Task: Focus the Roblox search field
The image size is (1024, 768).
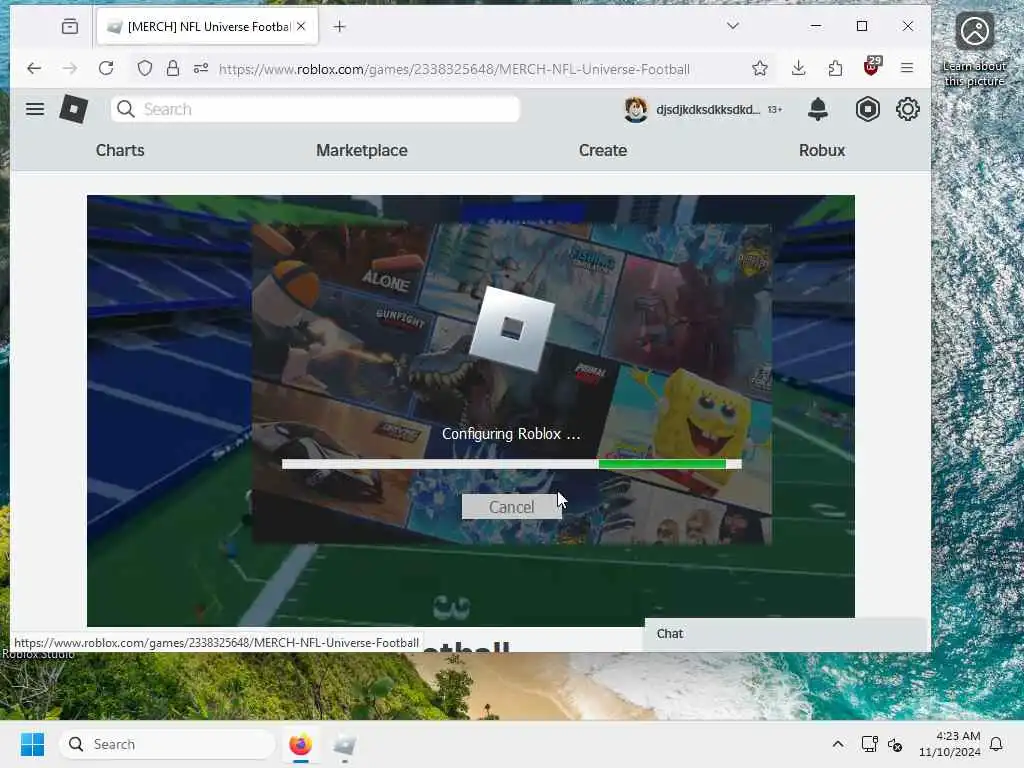Action: click(315, 109)
